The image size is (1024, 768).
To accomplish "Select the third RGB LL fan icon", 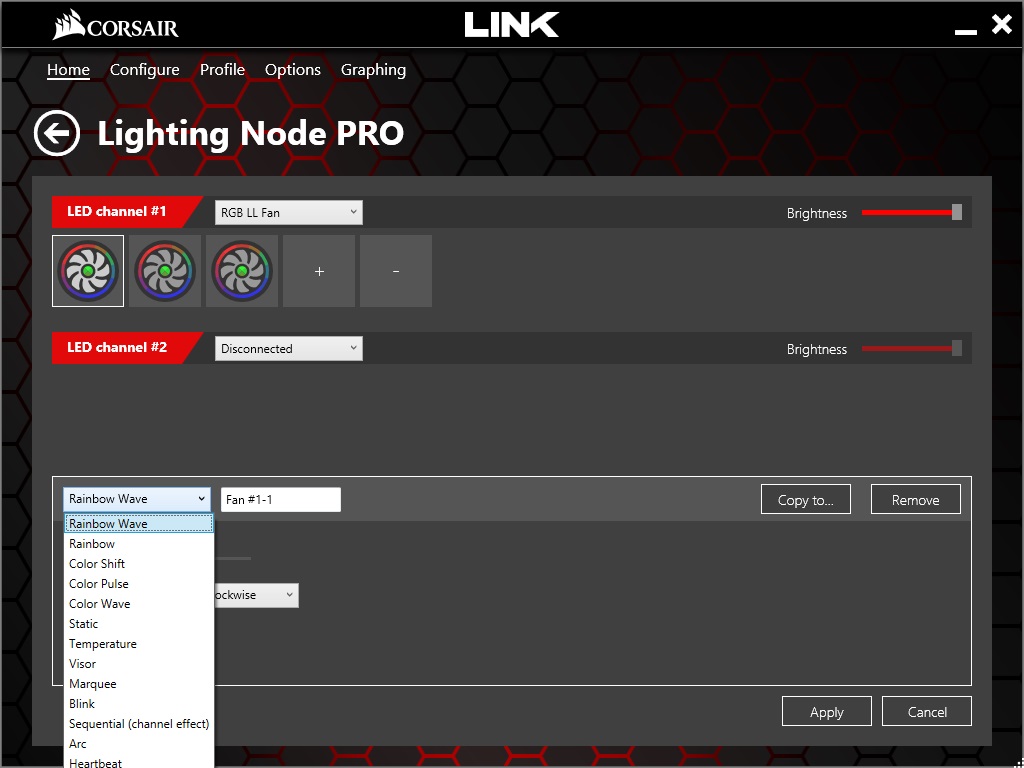I will pyautogui.click(x=242, y=271).
